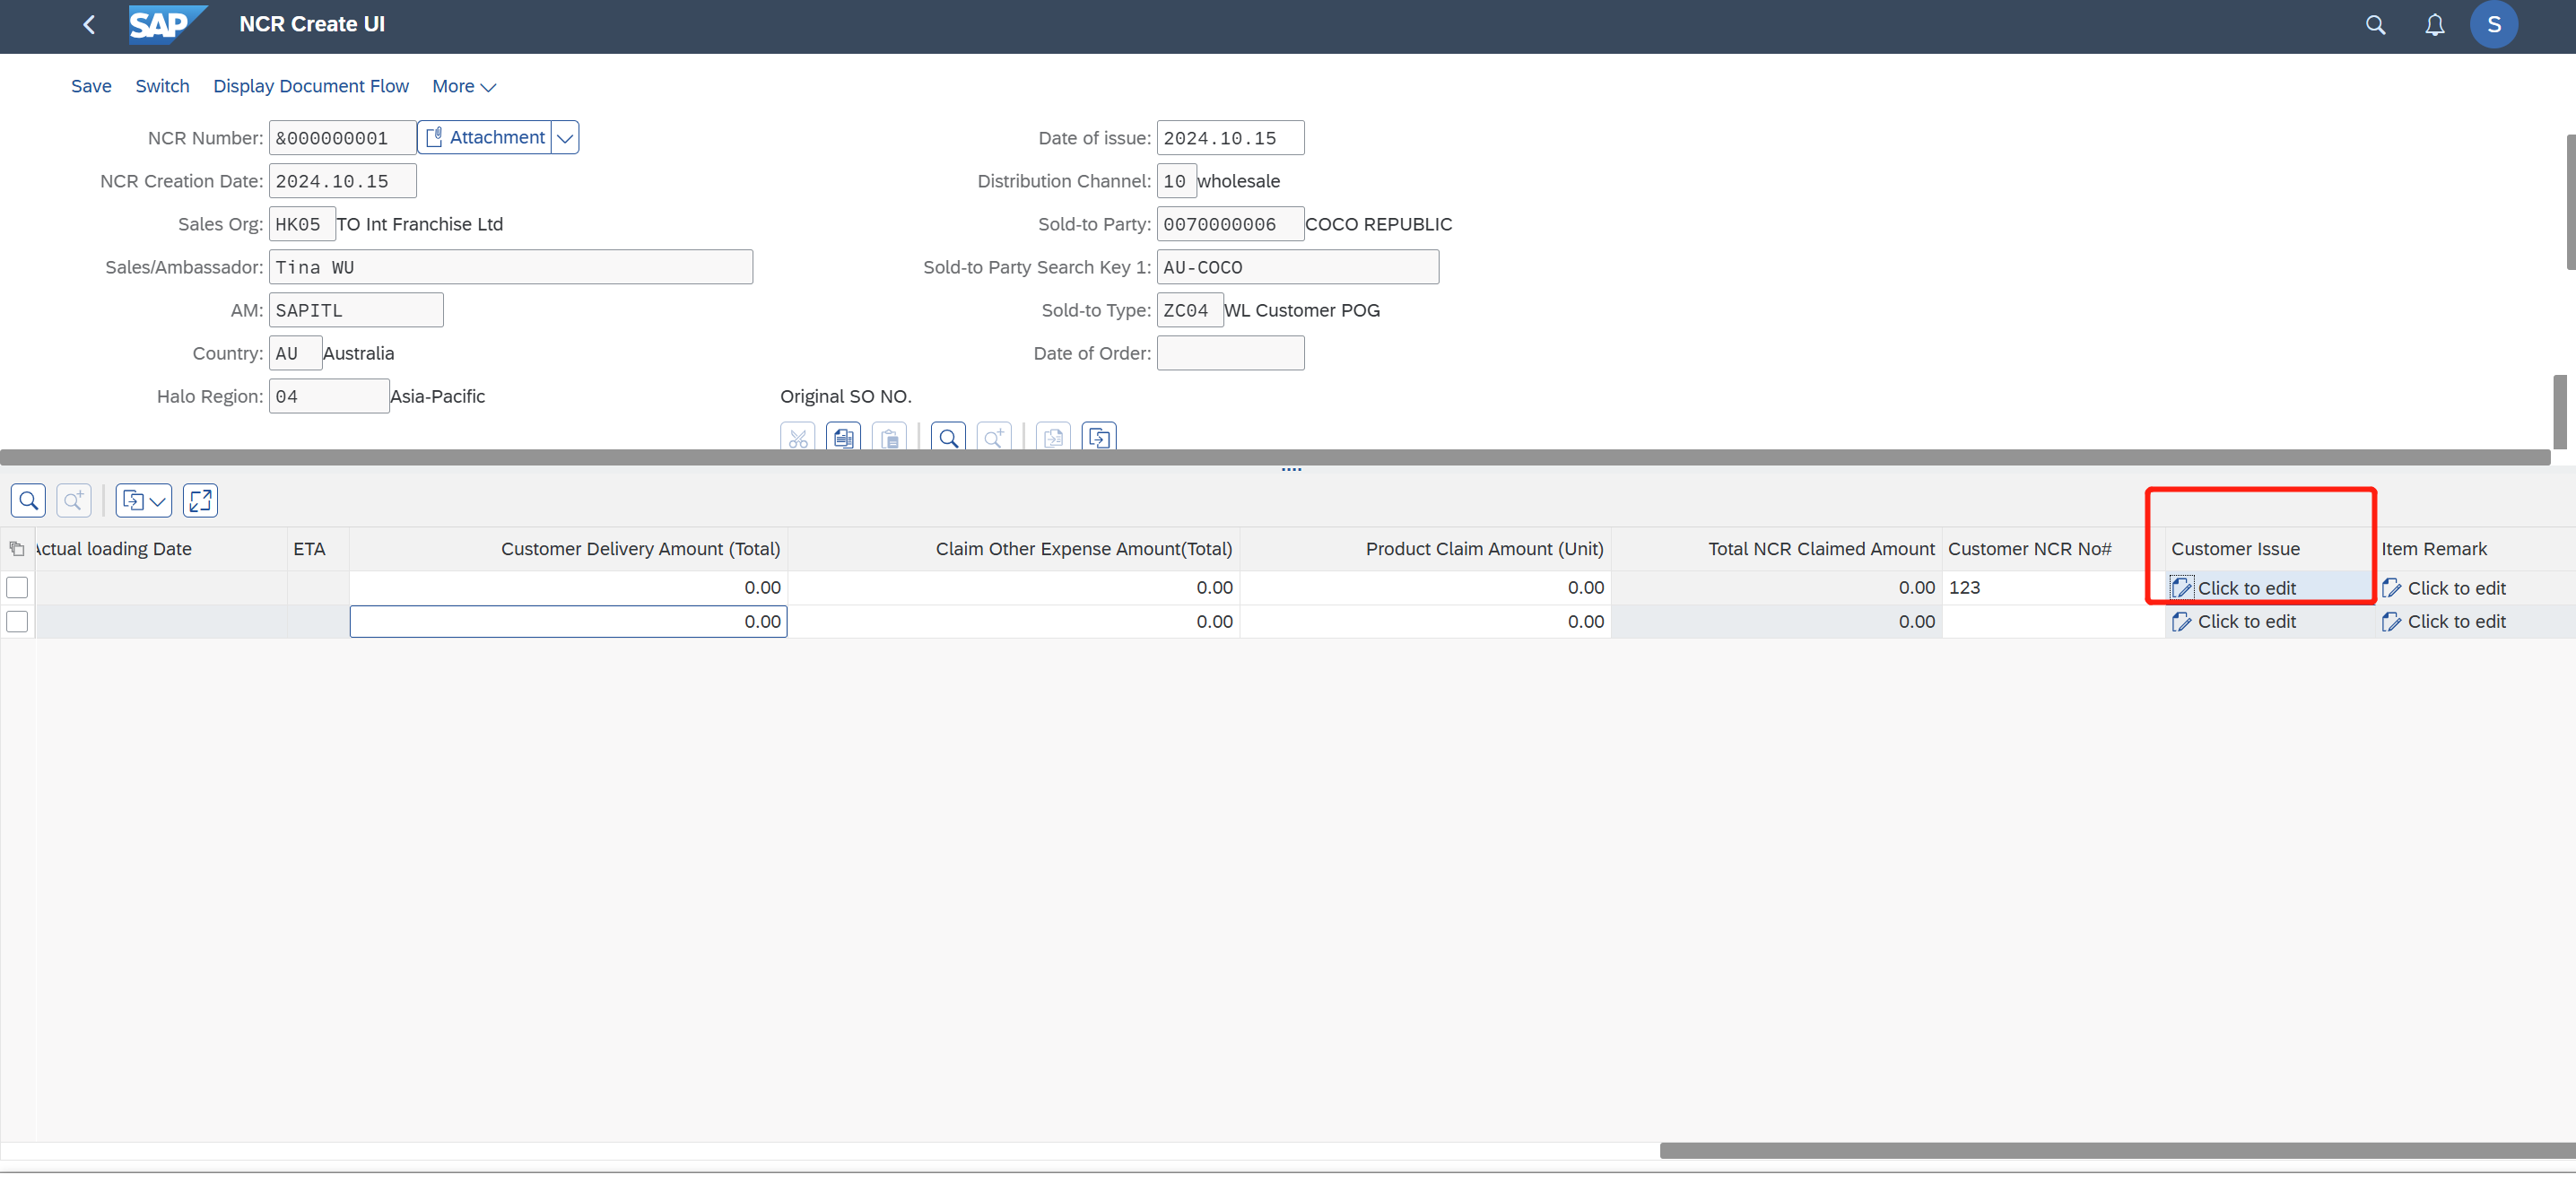Open the export dropdown in table toolbar
This screenshot has width=2576, height=1192.
[144, 500]
